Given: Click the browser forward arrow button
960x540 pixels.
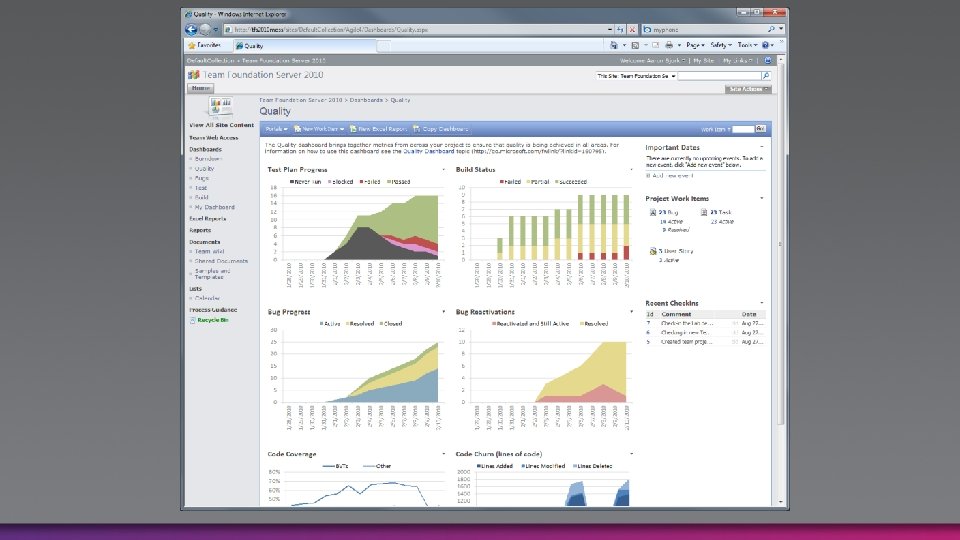Looking at the screenshot, I should [x=205, y=29].
